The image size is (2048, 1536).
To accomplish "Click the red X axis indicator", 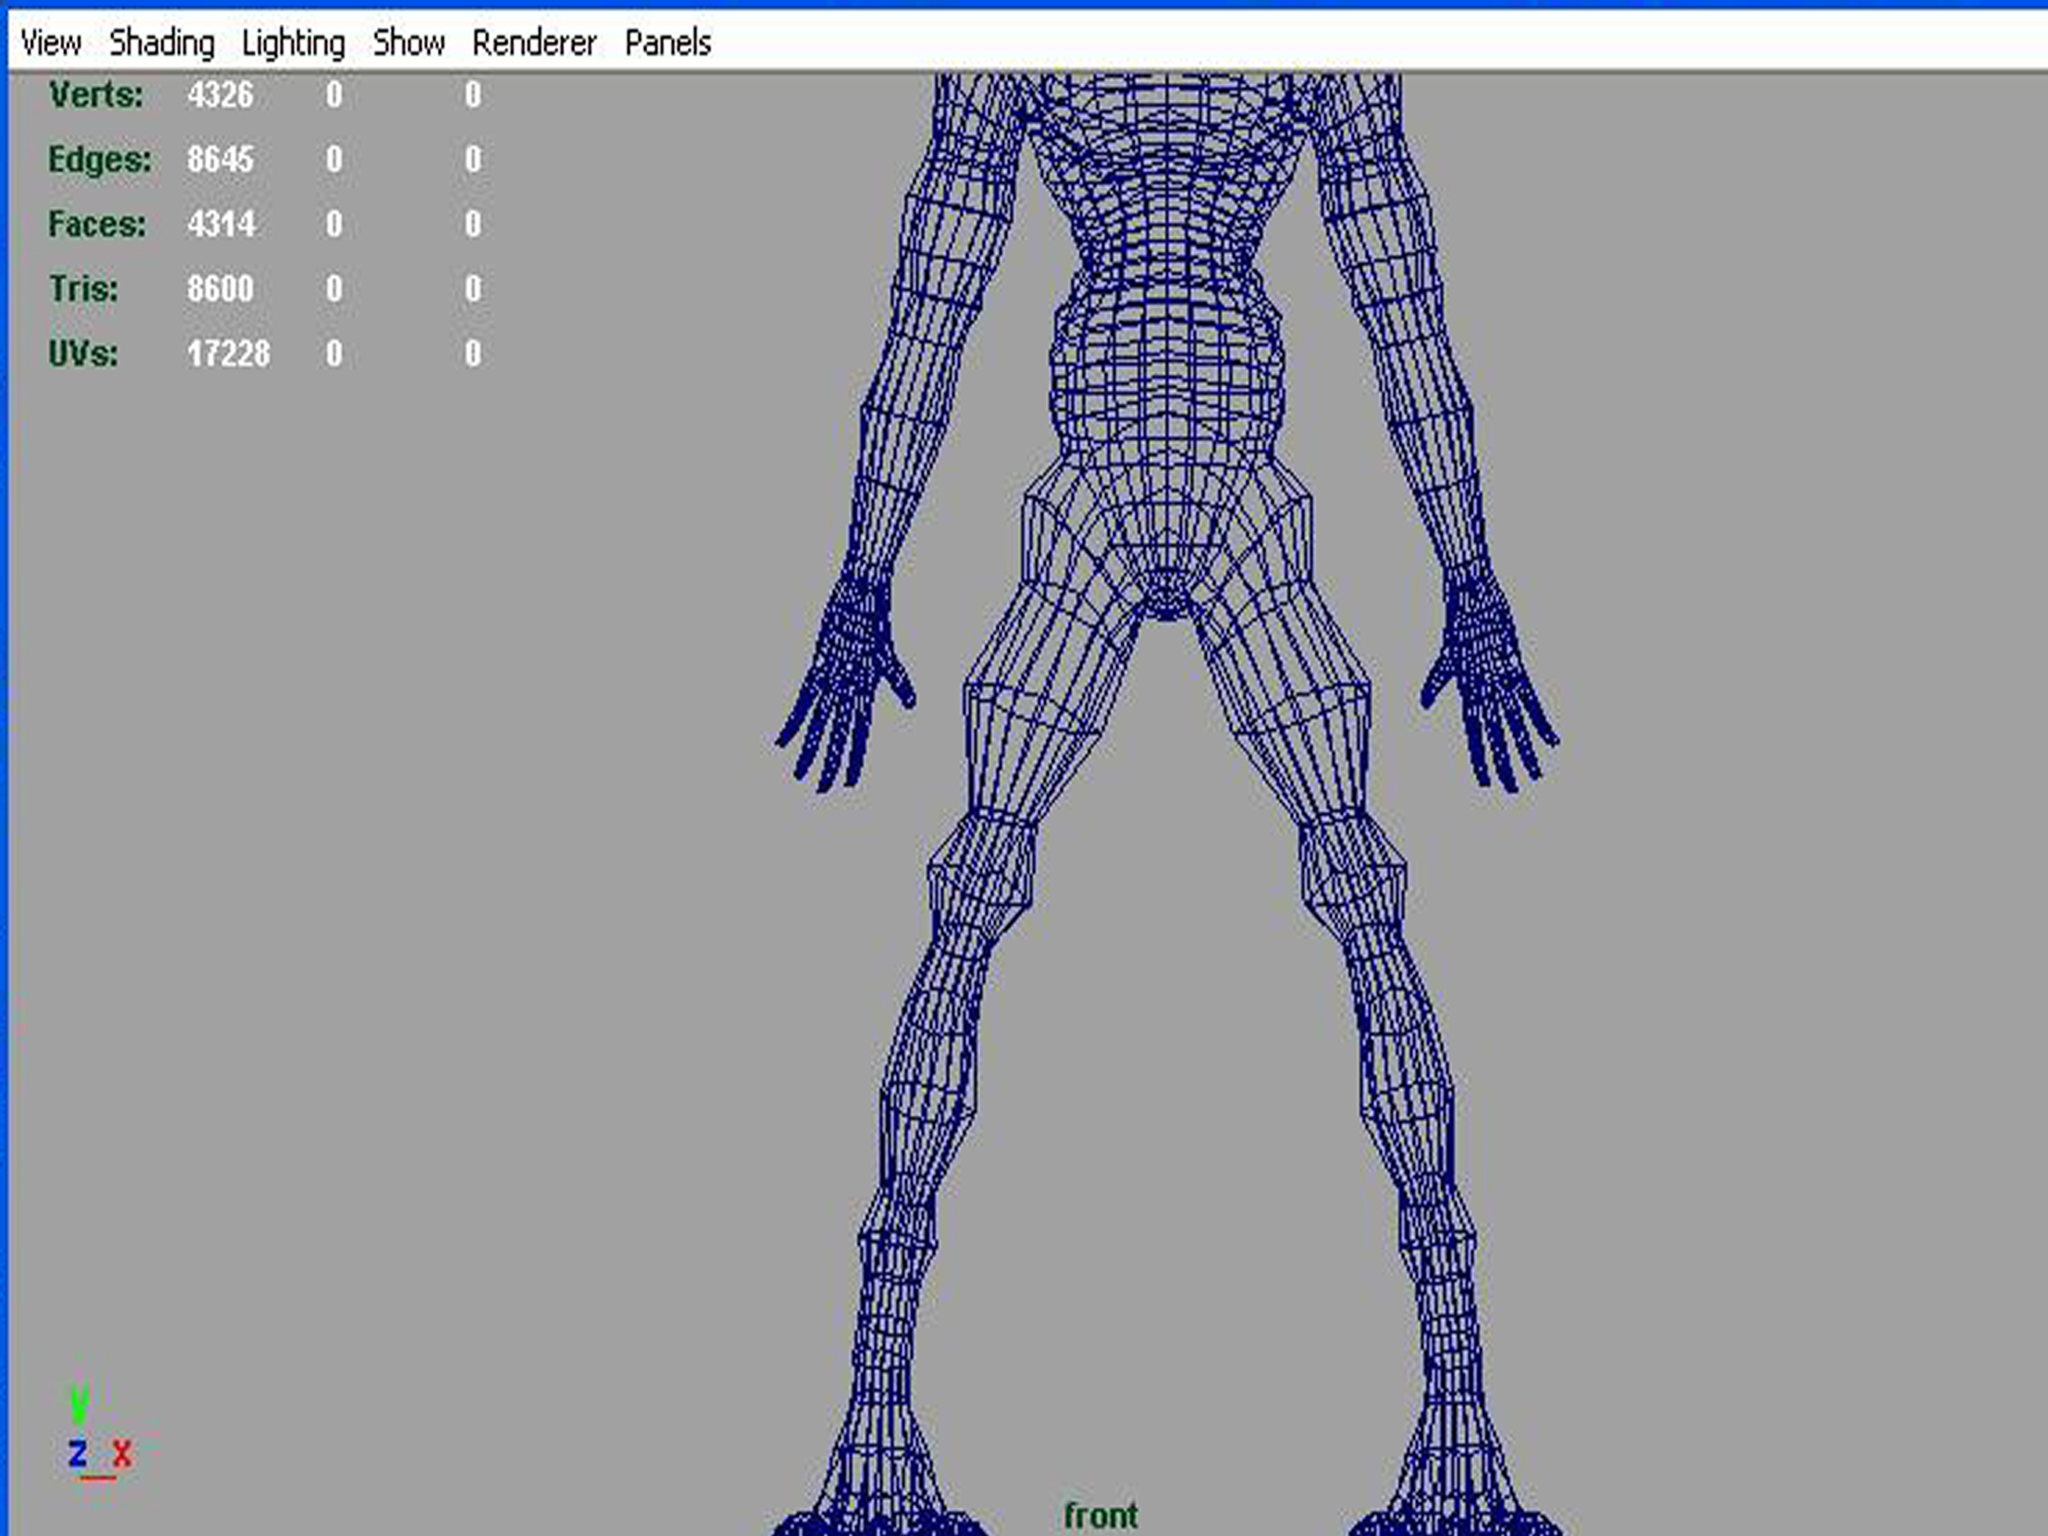I will tap(122, 1453).
